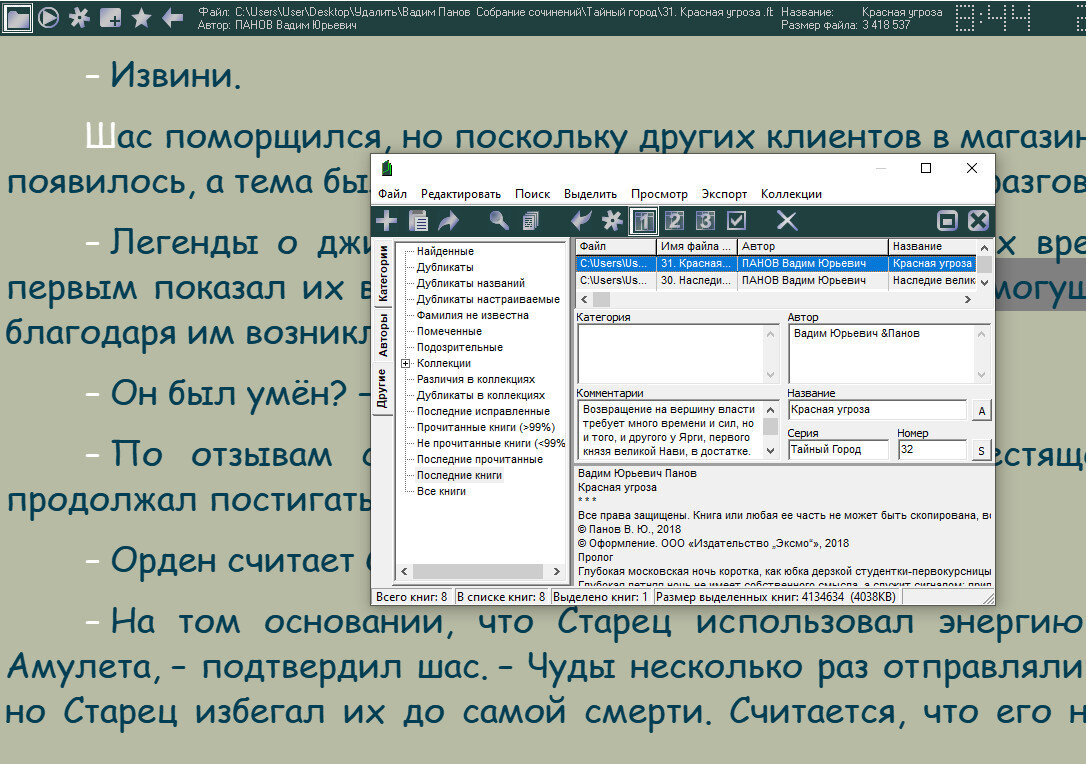Open reader settings gear in top bar
The image size is (1086, 764).
pos(79,17)
